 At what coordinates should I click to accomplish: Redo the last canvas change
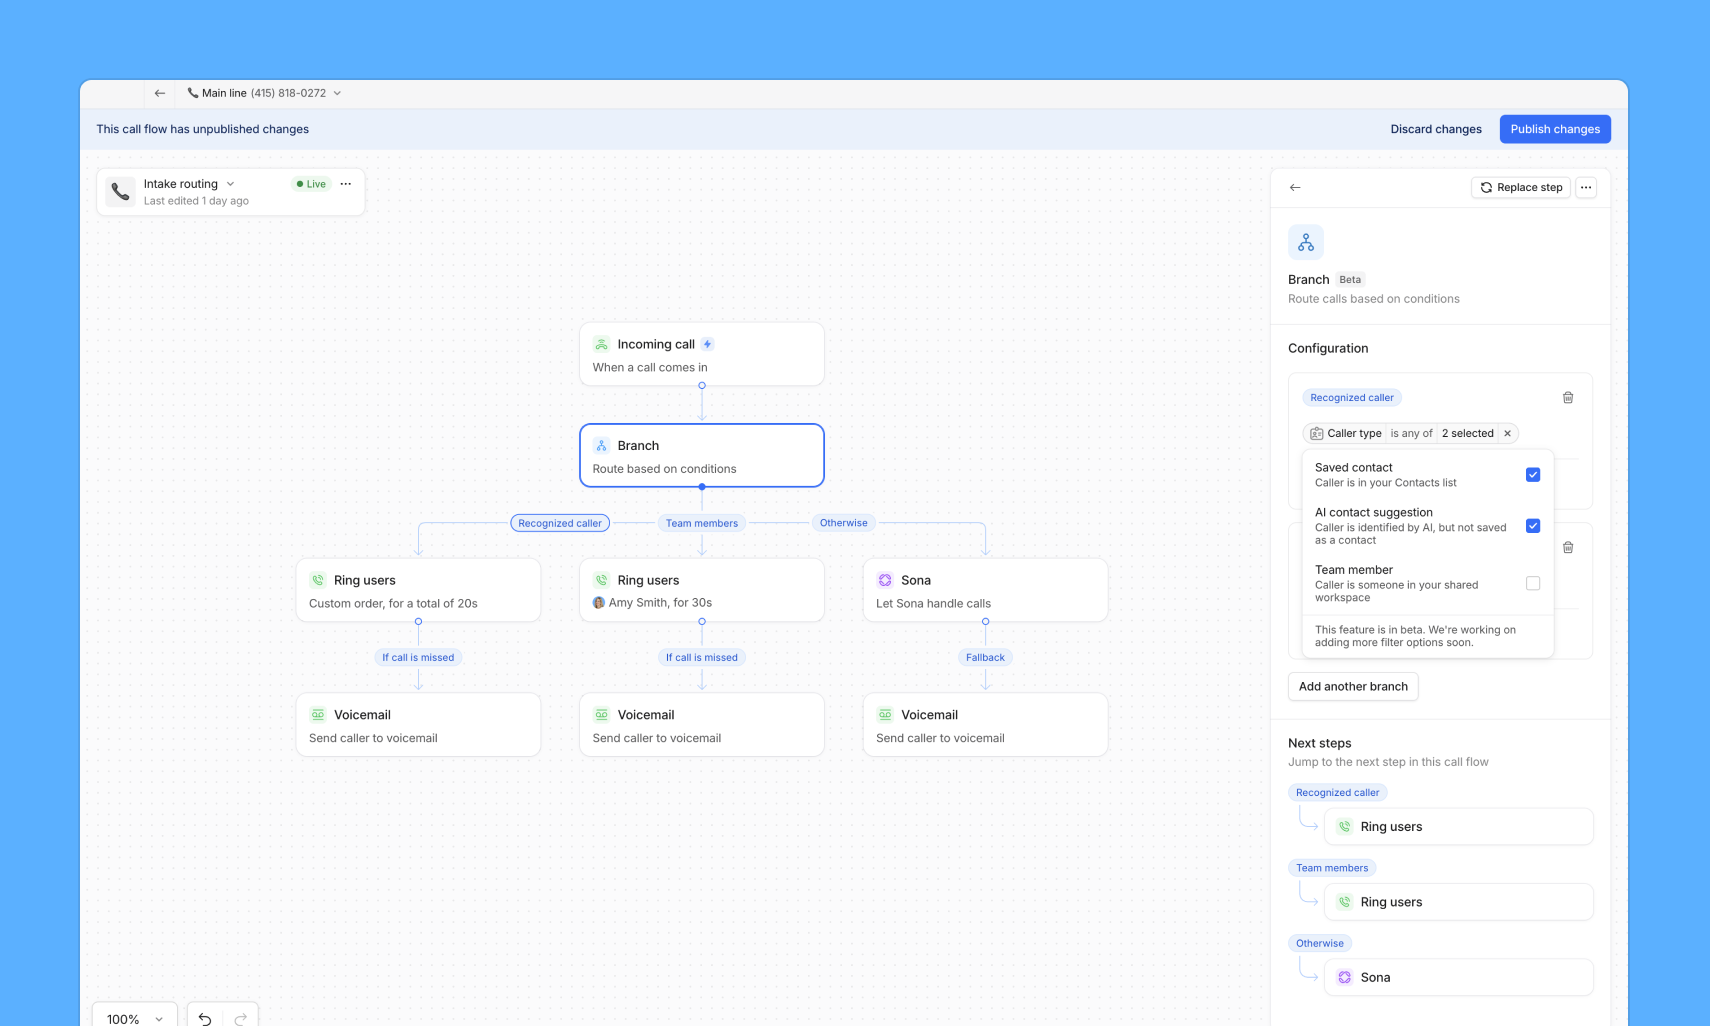[241, 1018]
